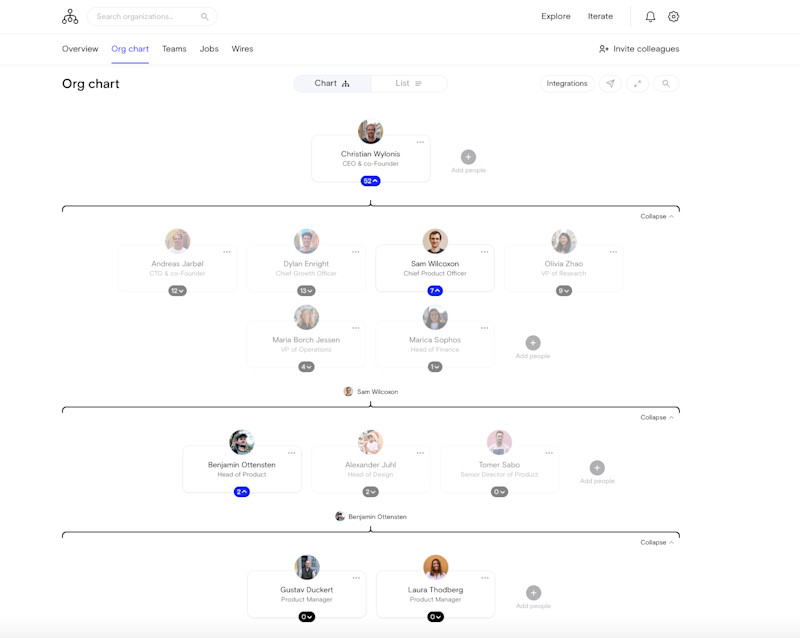Click Benjamin Ottensten section header label
This screenshot has width=800, height=638.
click(x=371, y=517)
